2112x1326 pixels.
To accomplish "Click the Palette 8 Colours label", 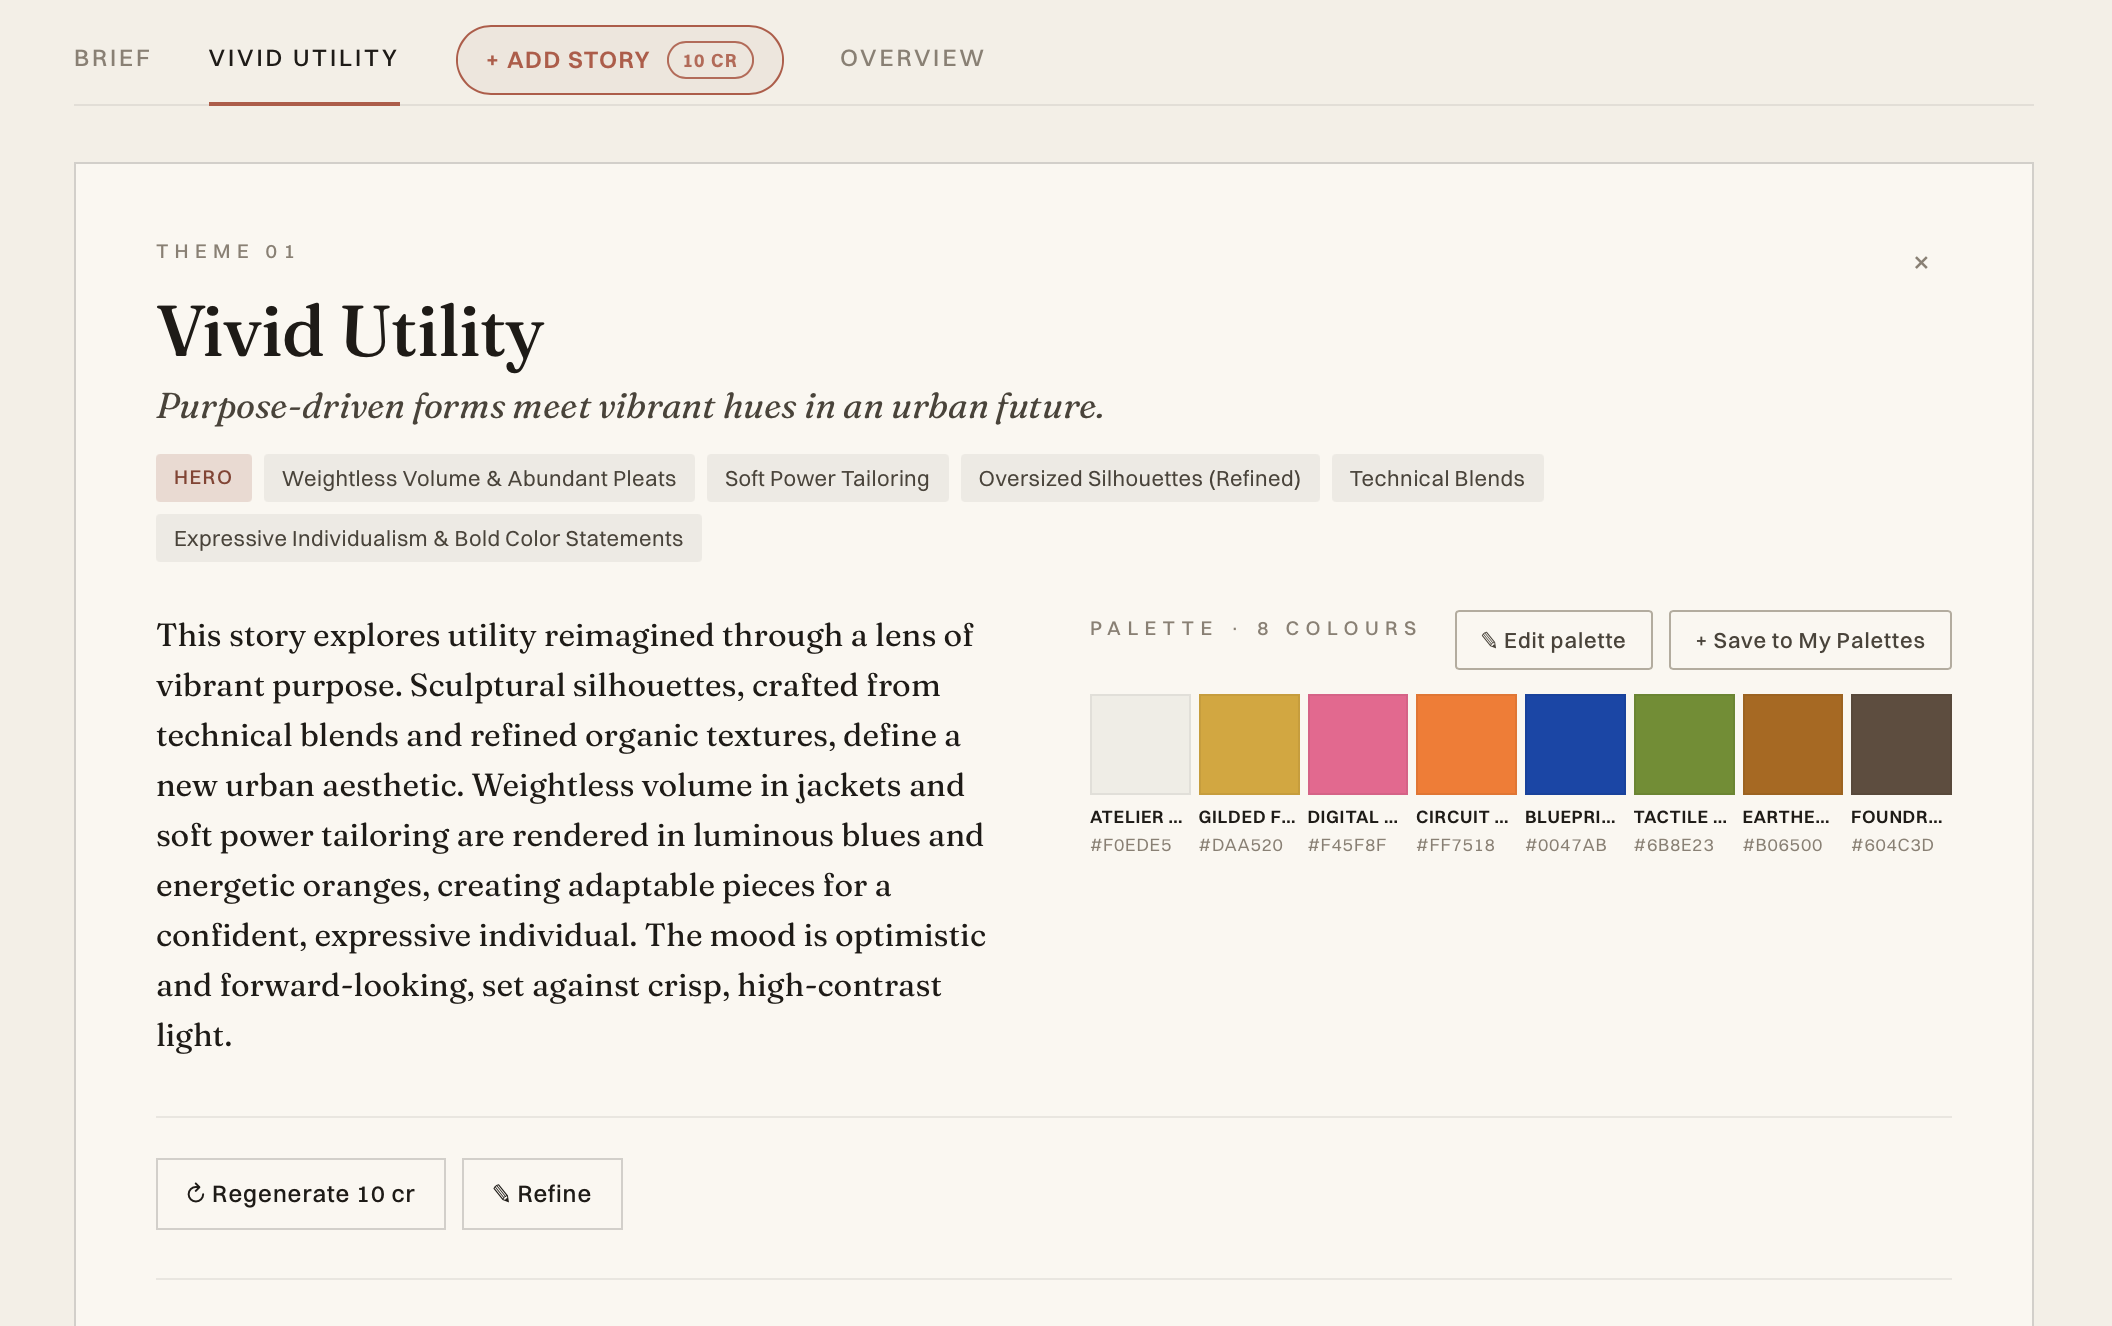I will 1255,628.
